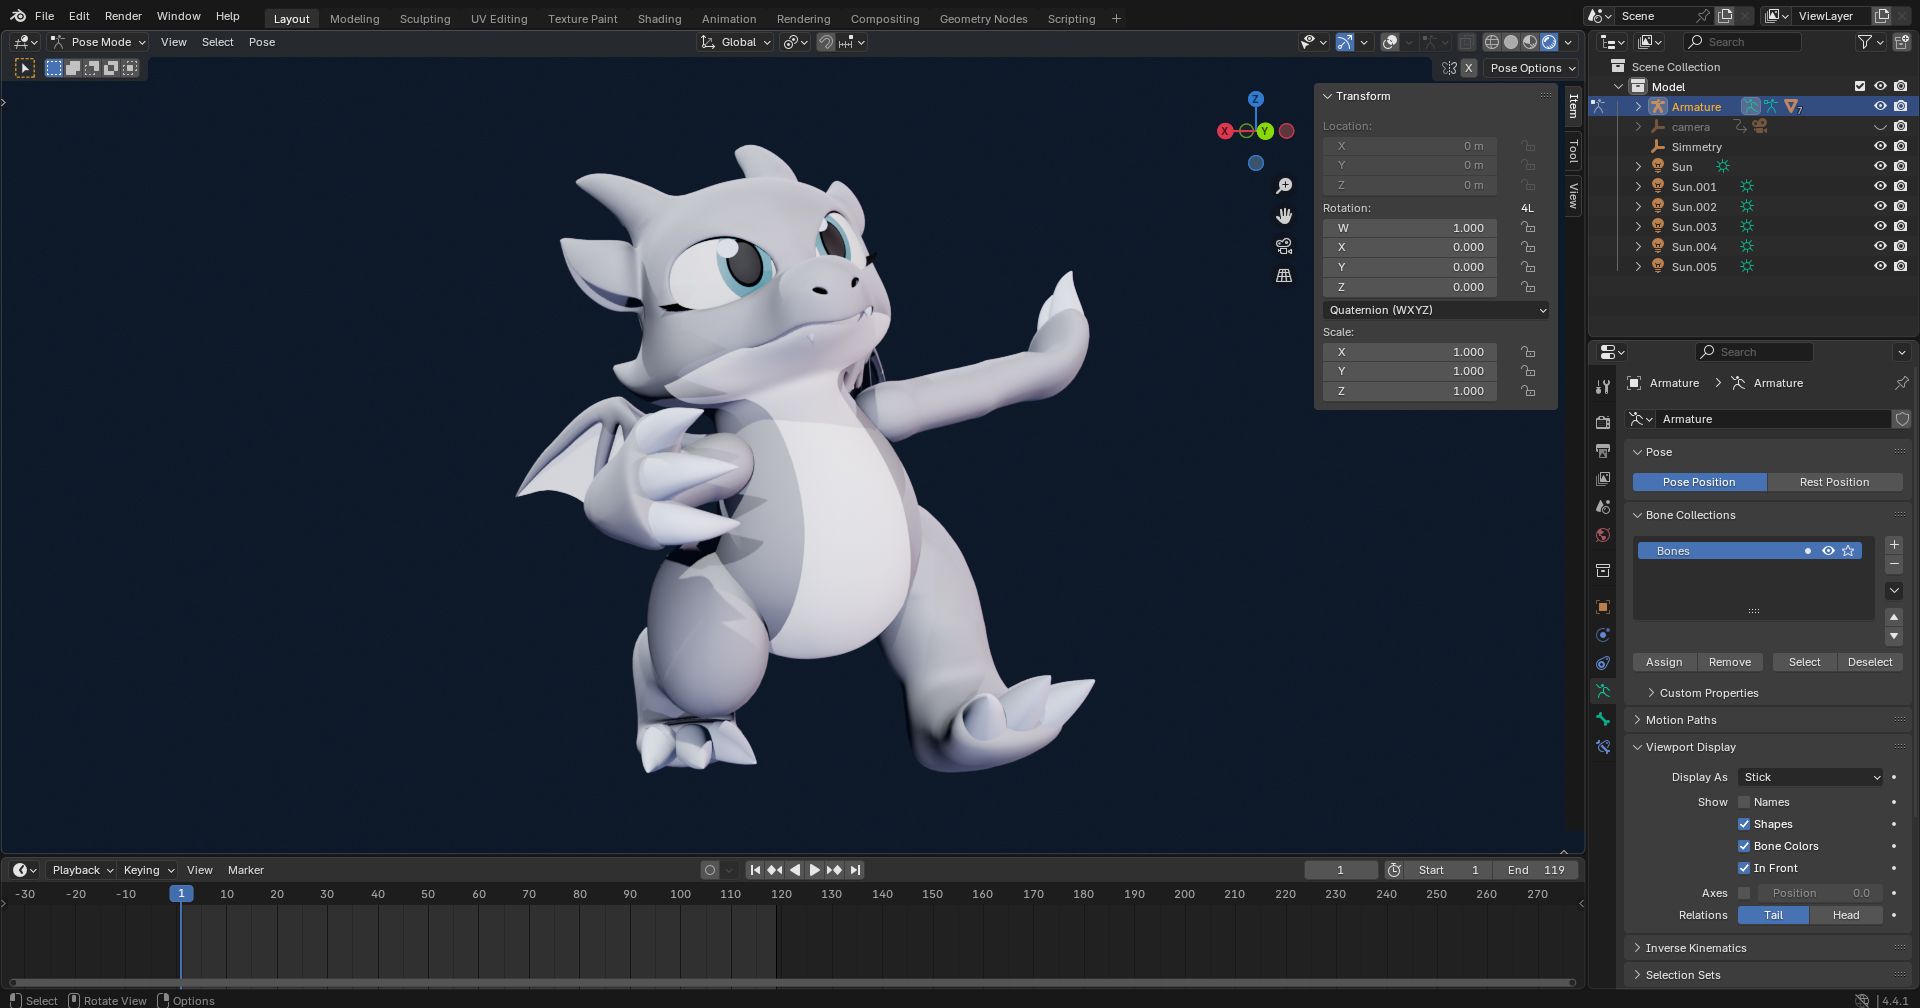Image resolution: width=1920 pixels, height=1008 pixels.
Task: Open the Pose Mode dropdown
Action: [98, 42]
